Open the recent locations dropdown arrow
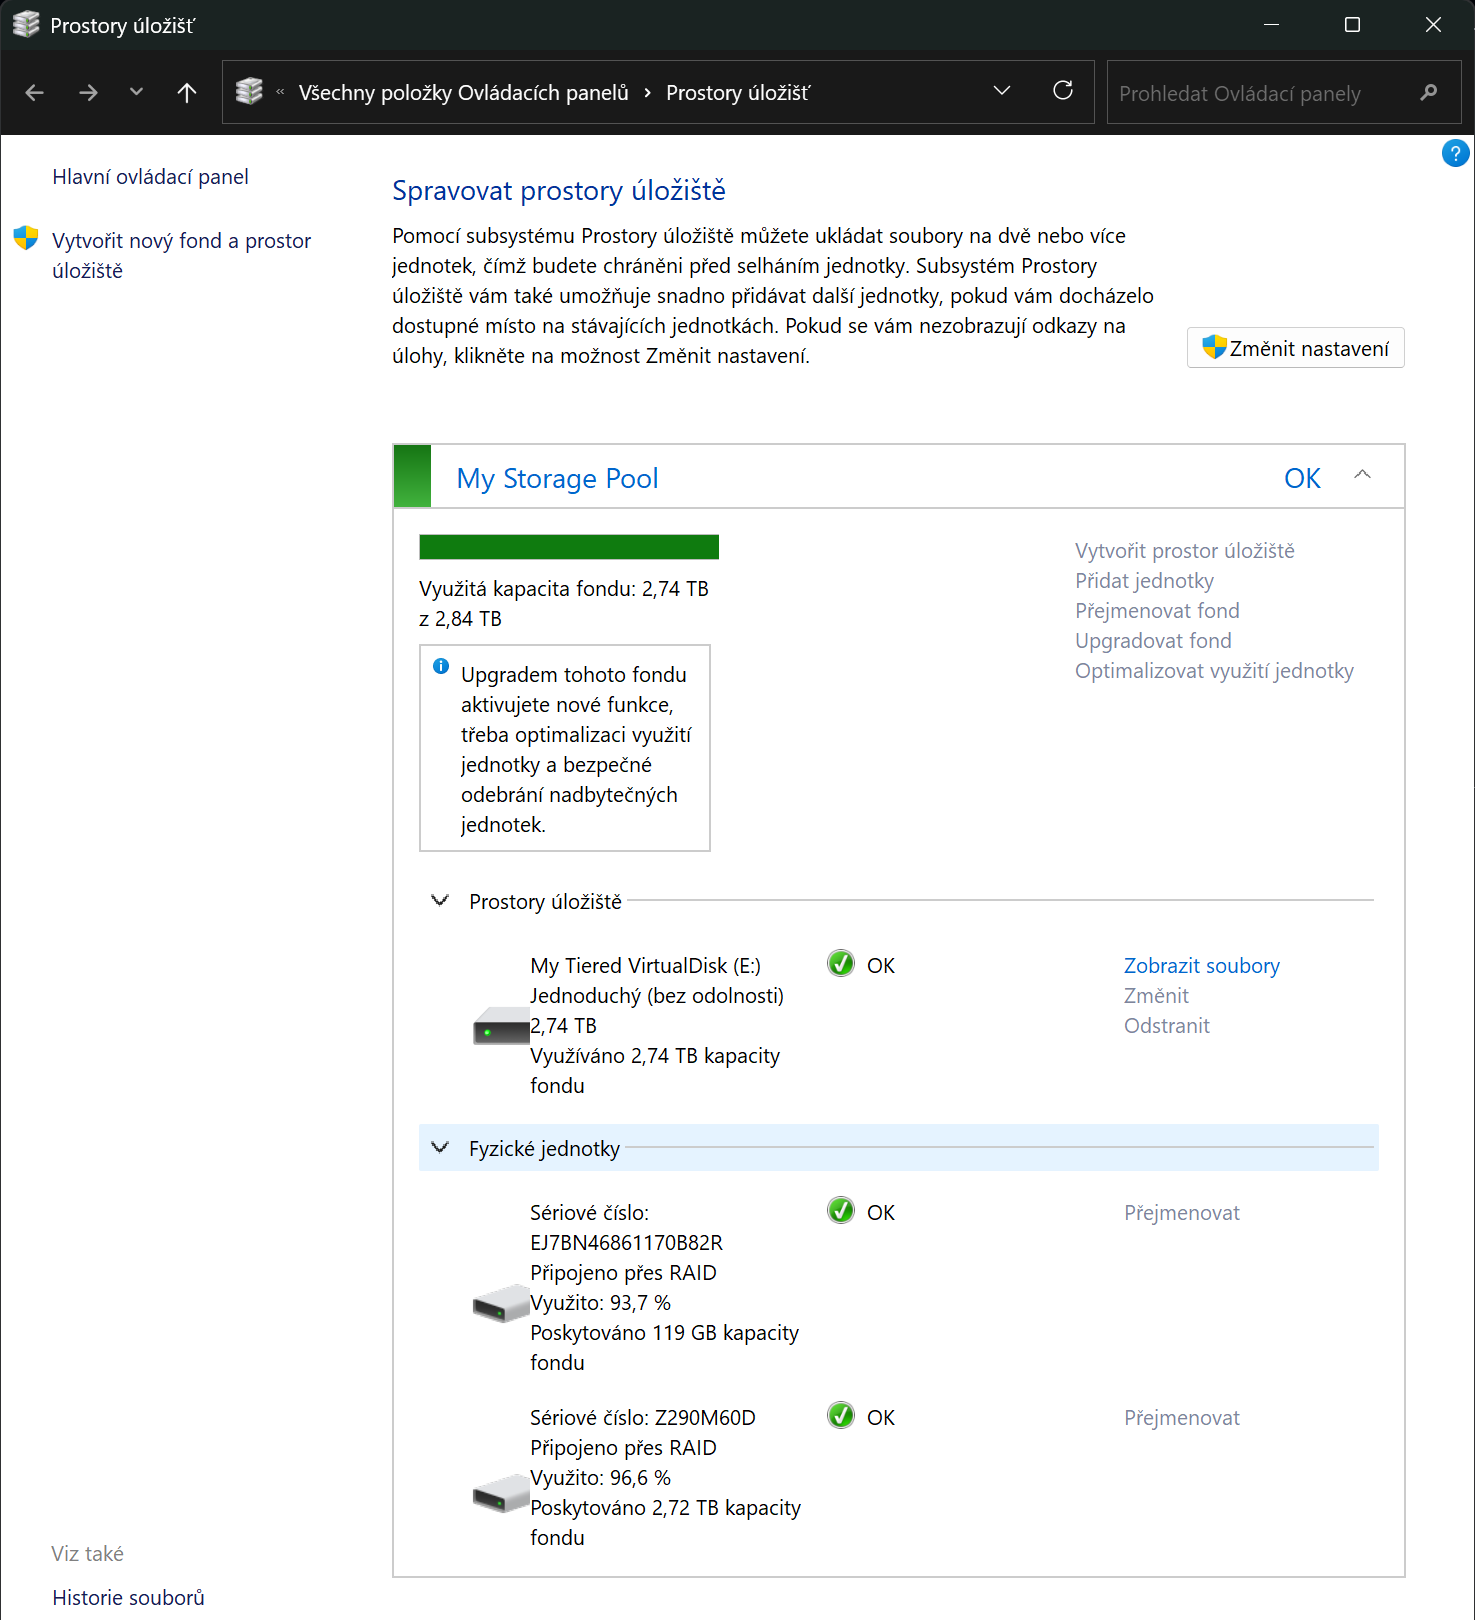1475x1620 pixels. 136,93
